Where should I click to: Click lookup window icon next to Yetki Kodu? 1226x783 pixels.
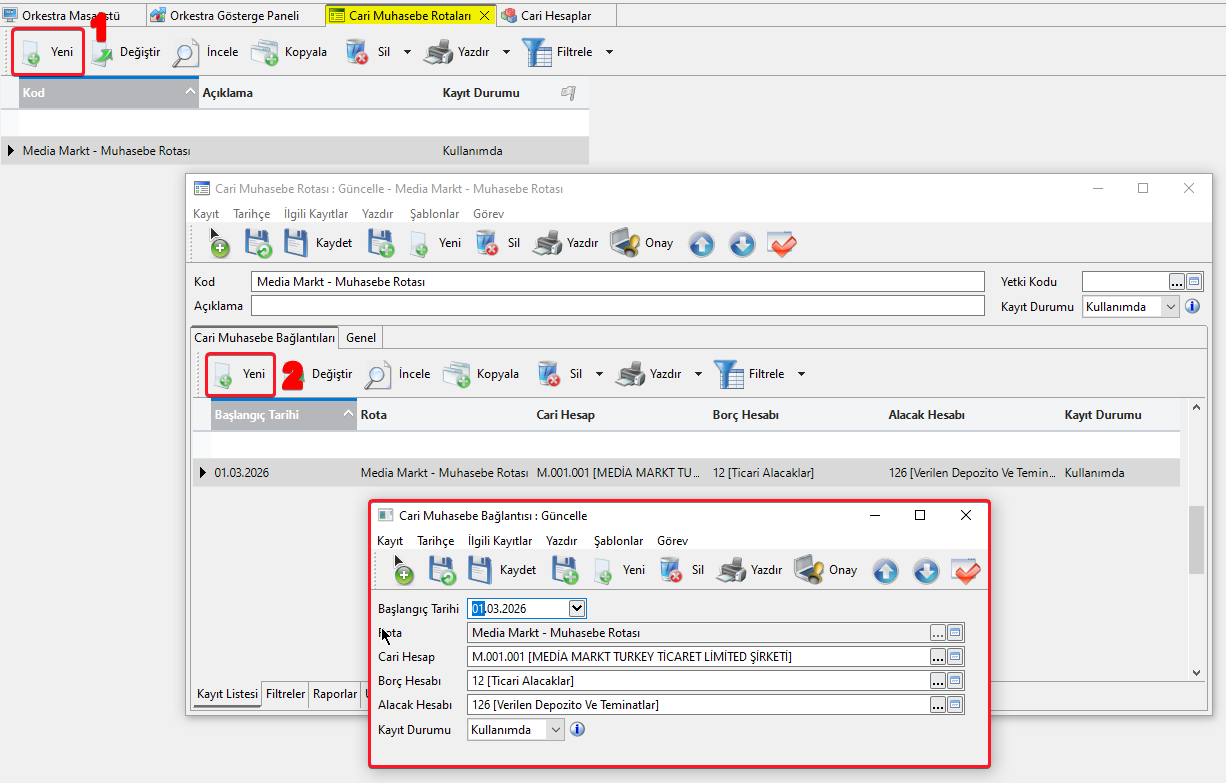pos(1194,282)
